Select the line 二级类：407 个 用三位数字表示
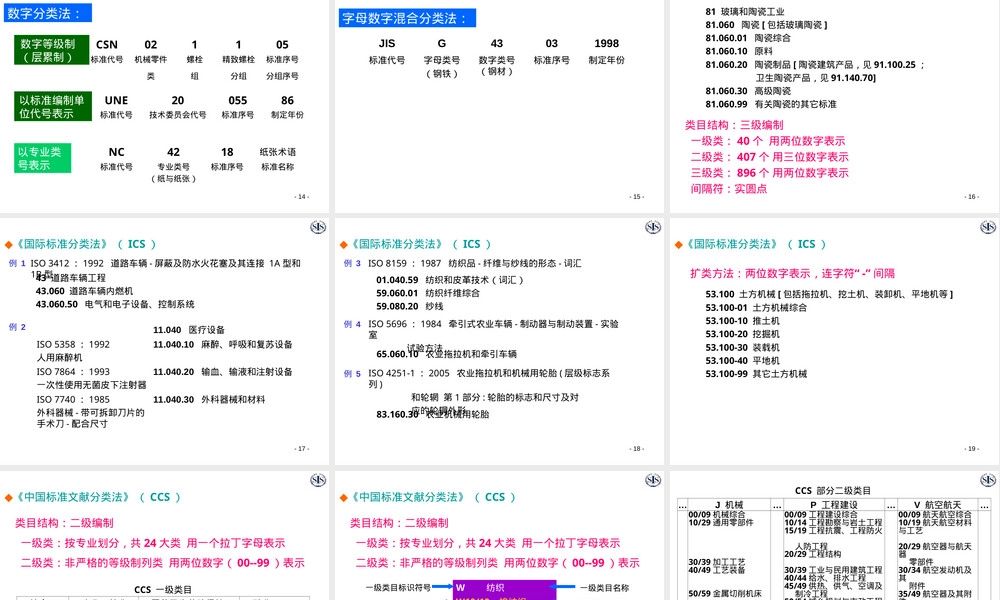 [769, 157]
